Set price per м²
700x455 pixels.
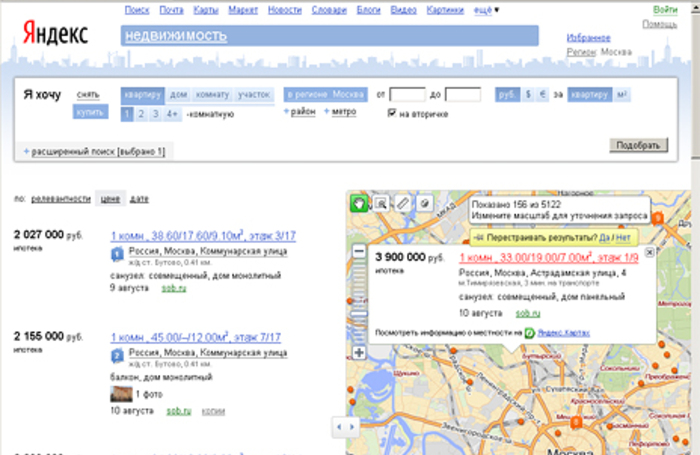622,95
